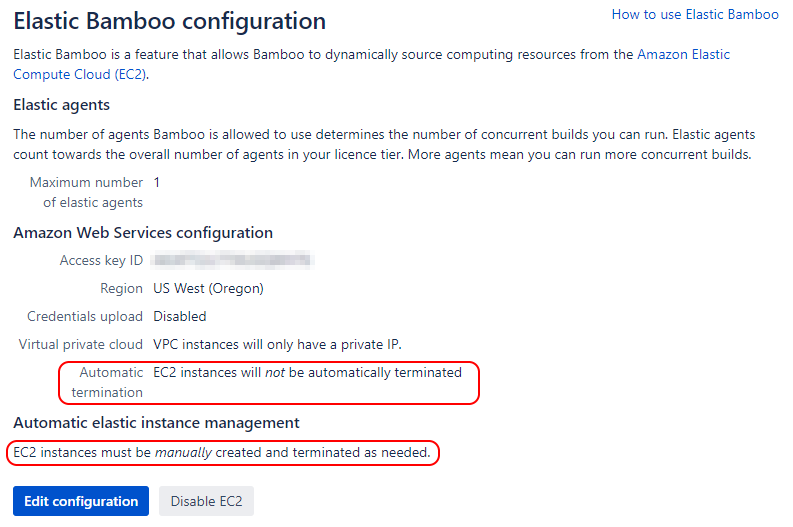Click the Disabled credentials upload value
This screenshot has height=527, width=793.
point(180,317)
